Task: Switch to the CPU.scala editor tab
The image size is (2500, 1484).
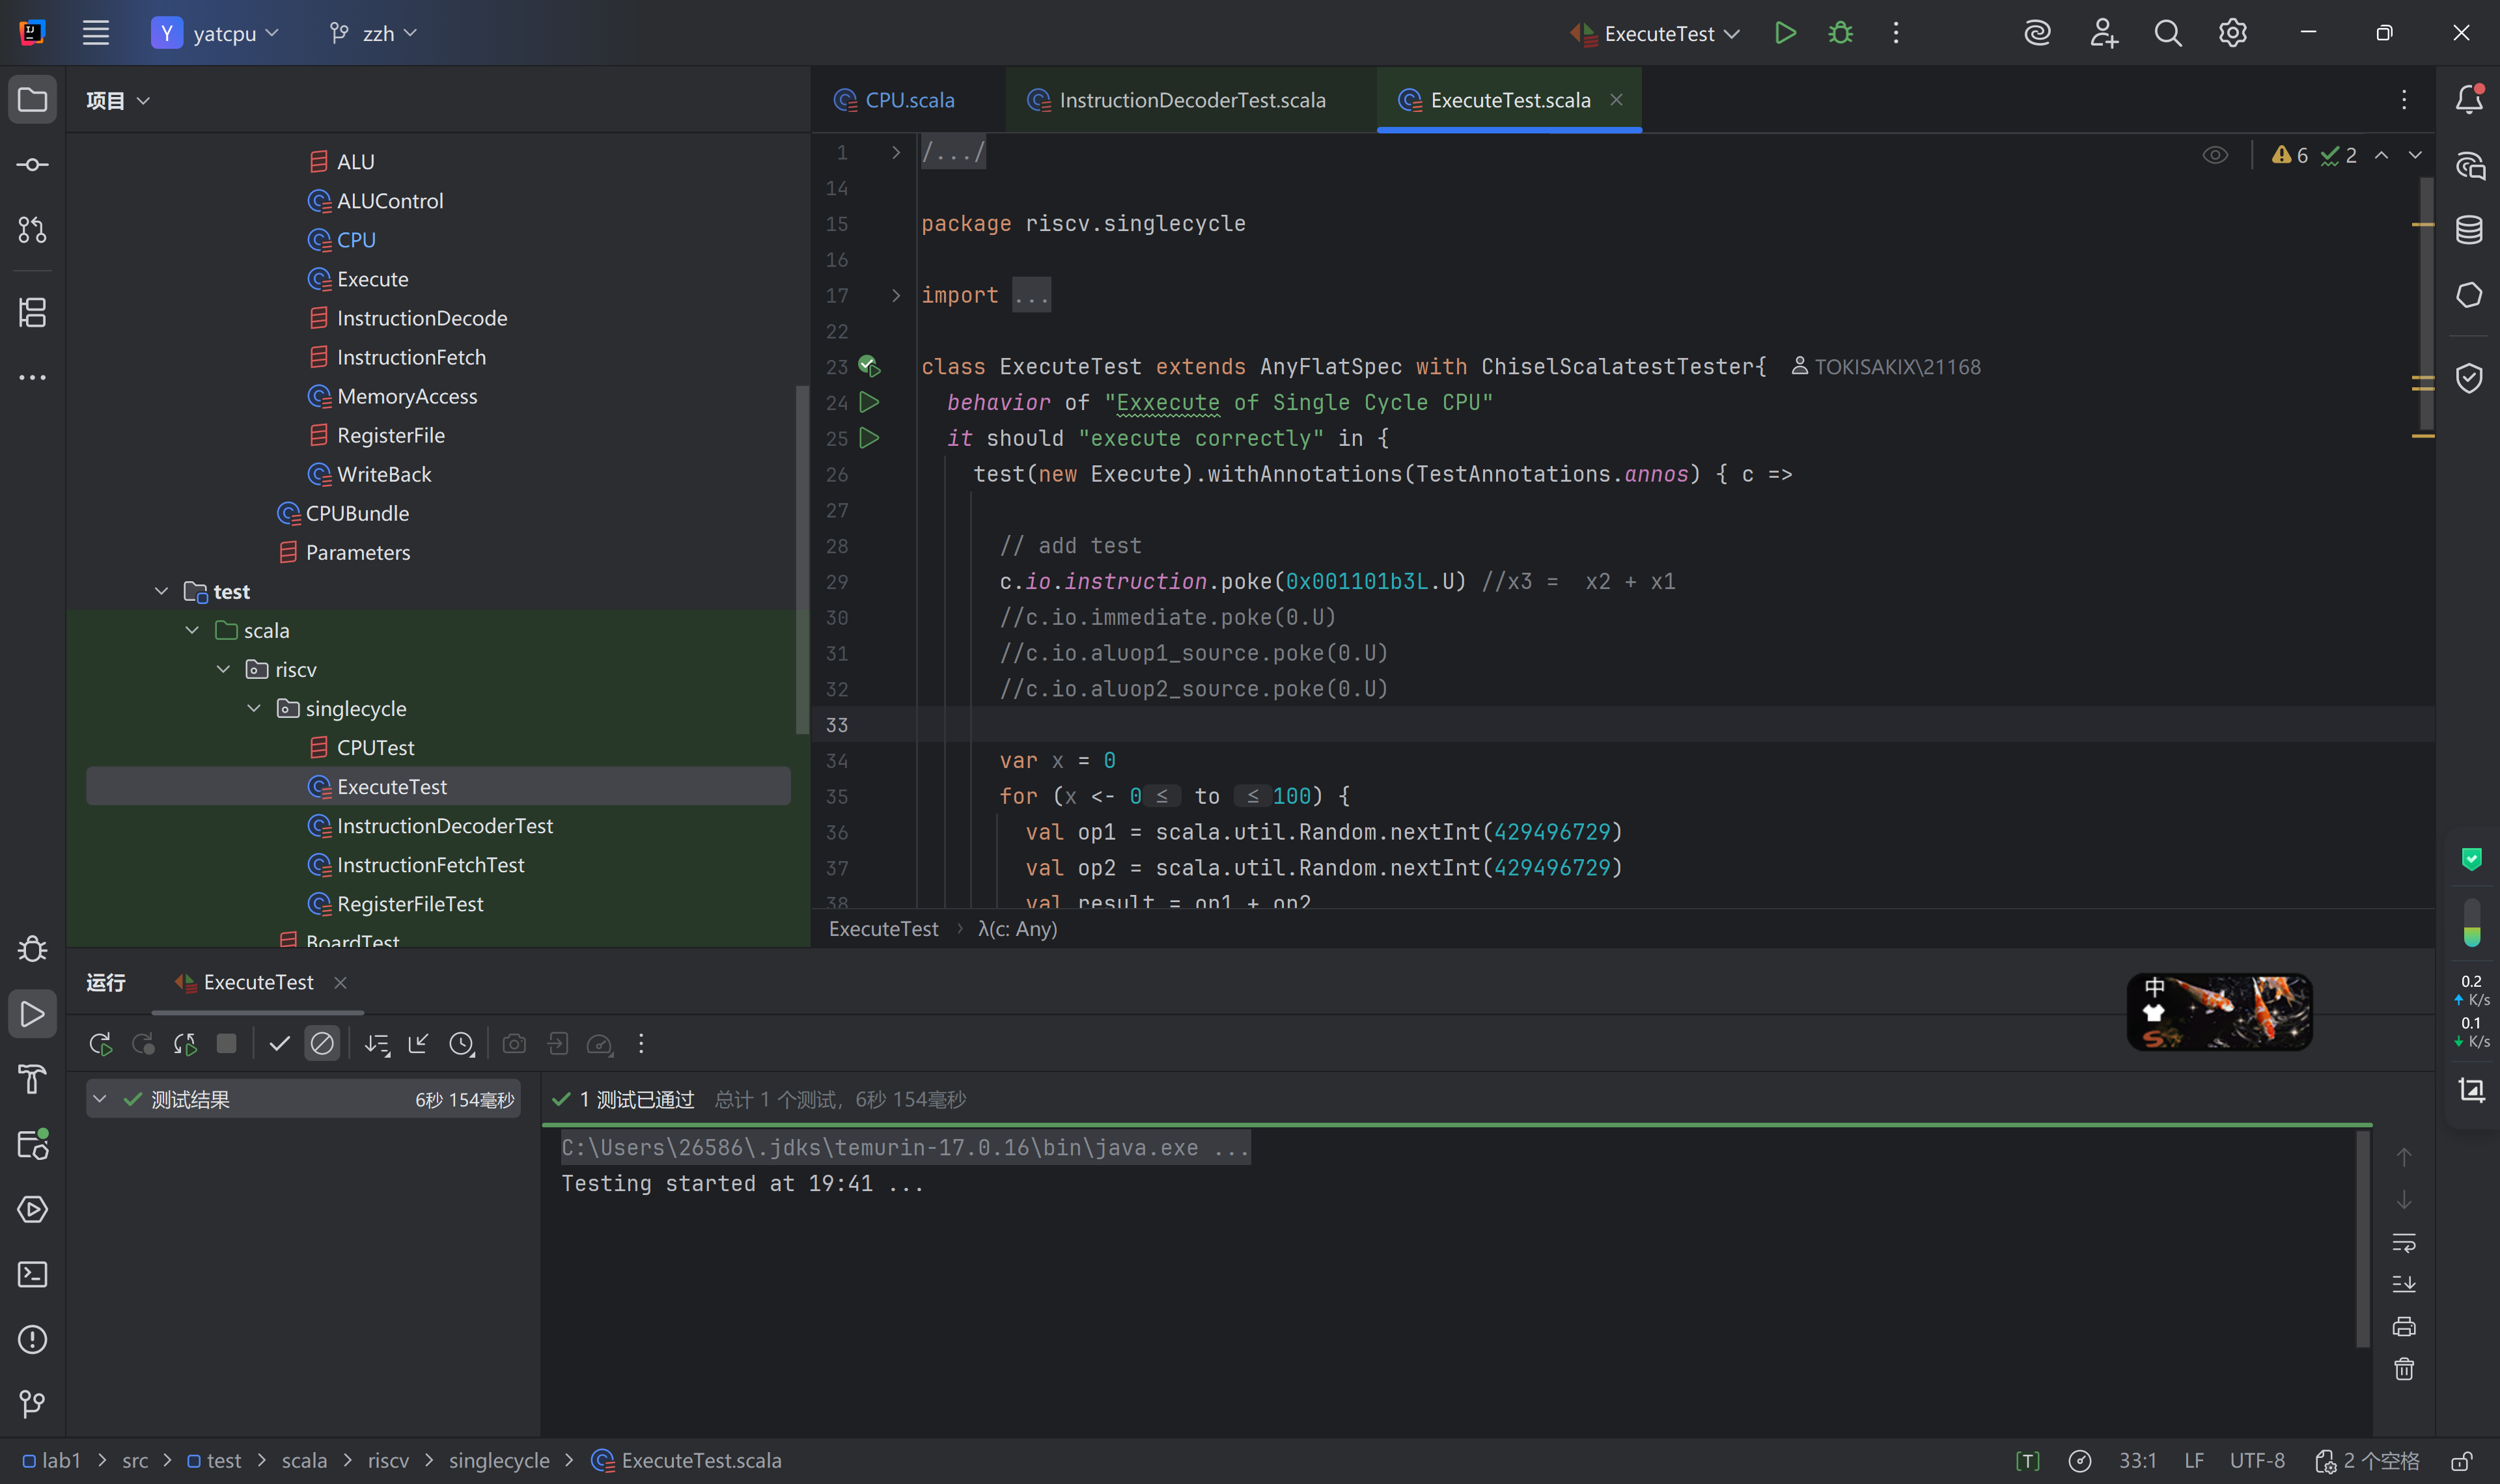Action: (x=908, y=100)
